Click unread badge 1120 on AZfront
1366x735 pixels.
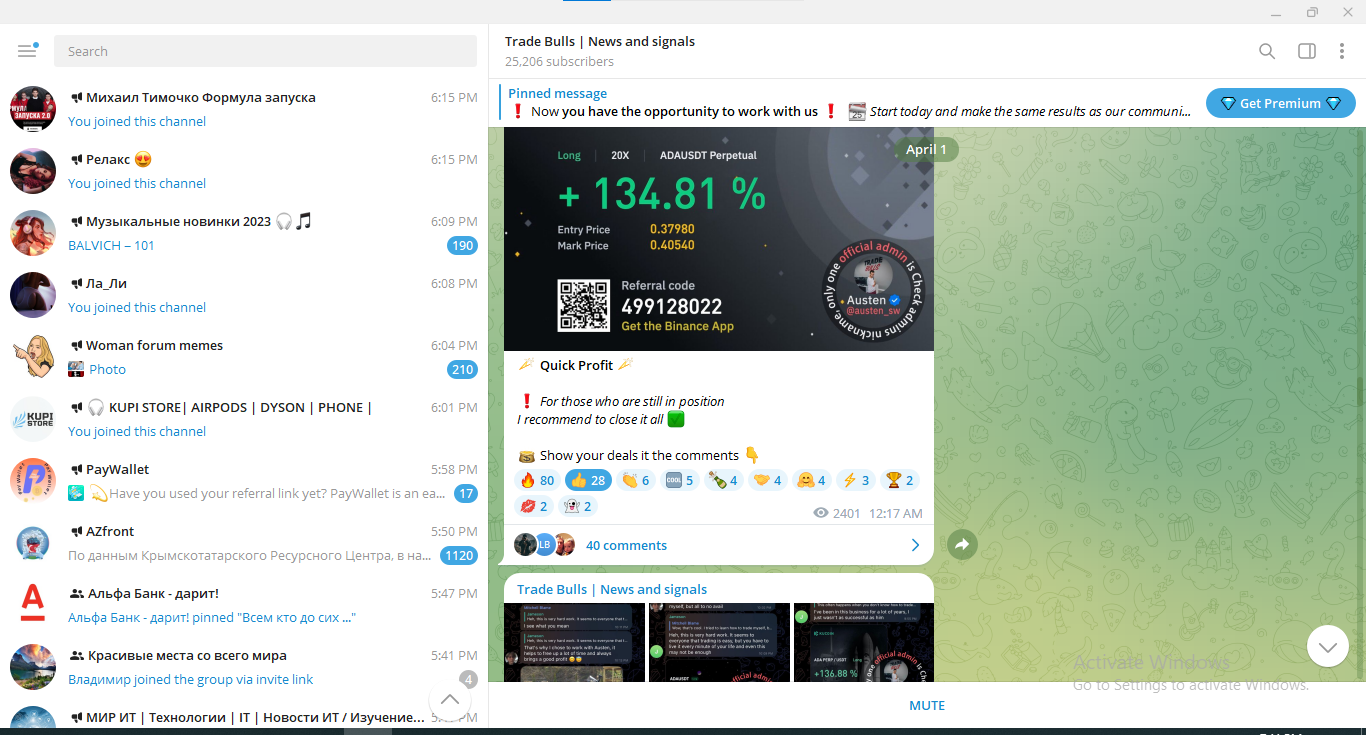coord(459,555)
